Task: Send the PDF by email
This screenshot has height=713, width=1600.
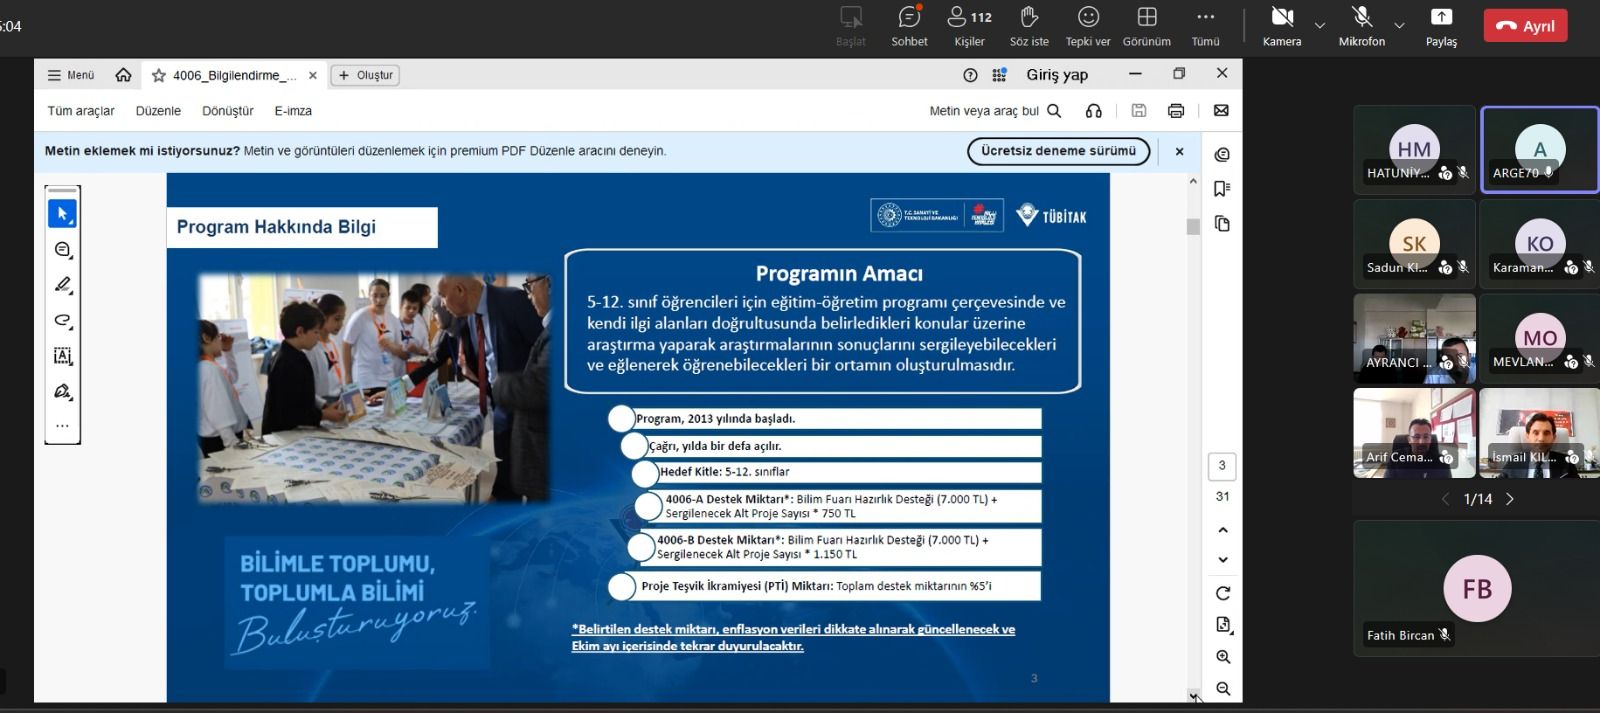Action: pos(1221,111)
